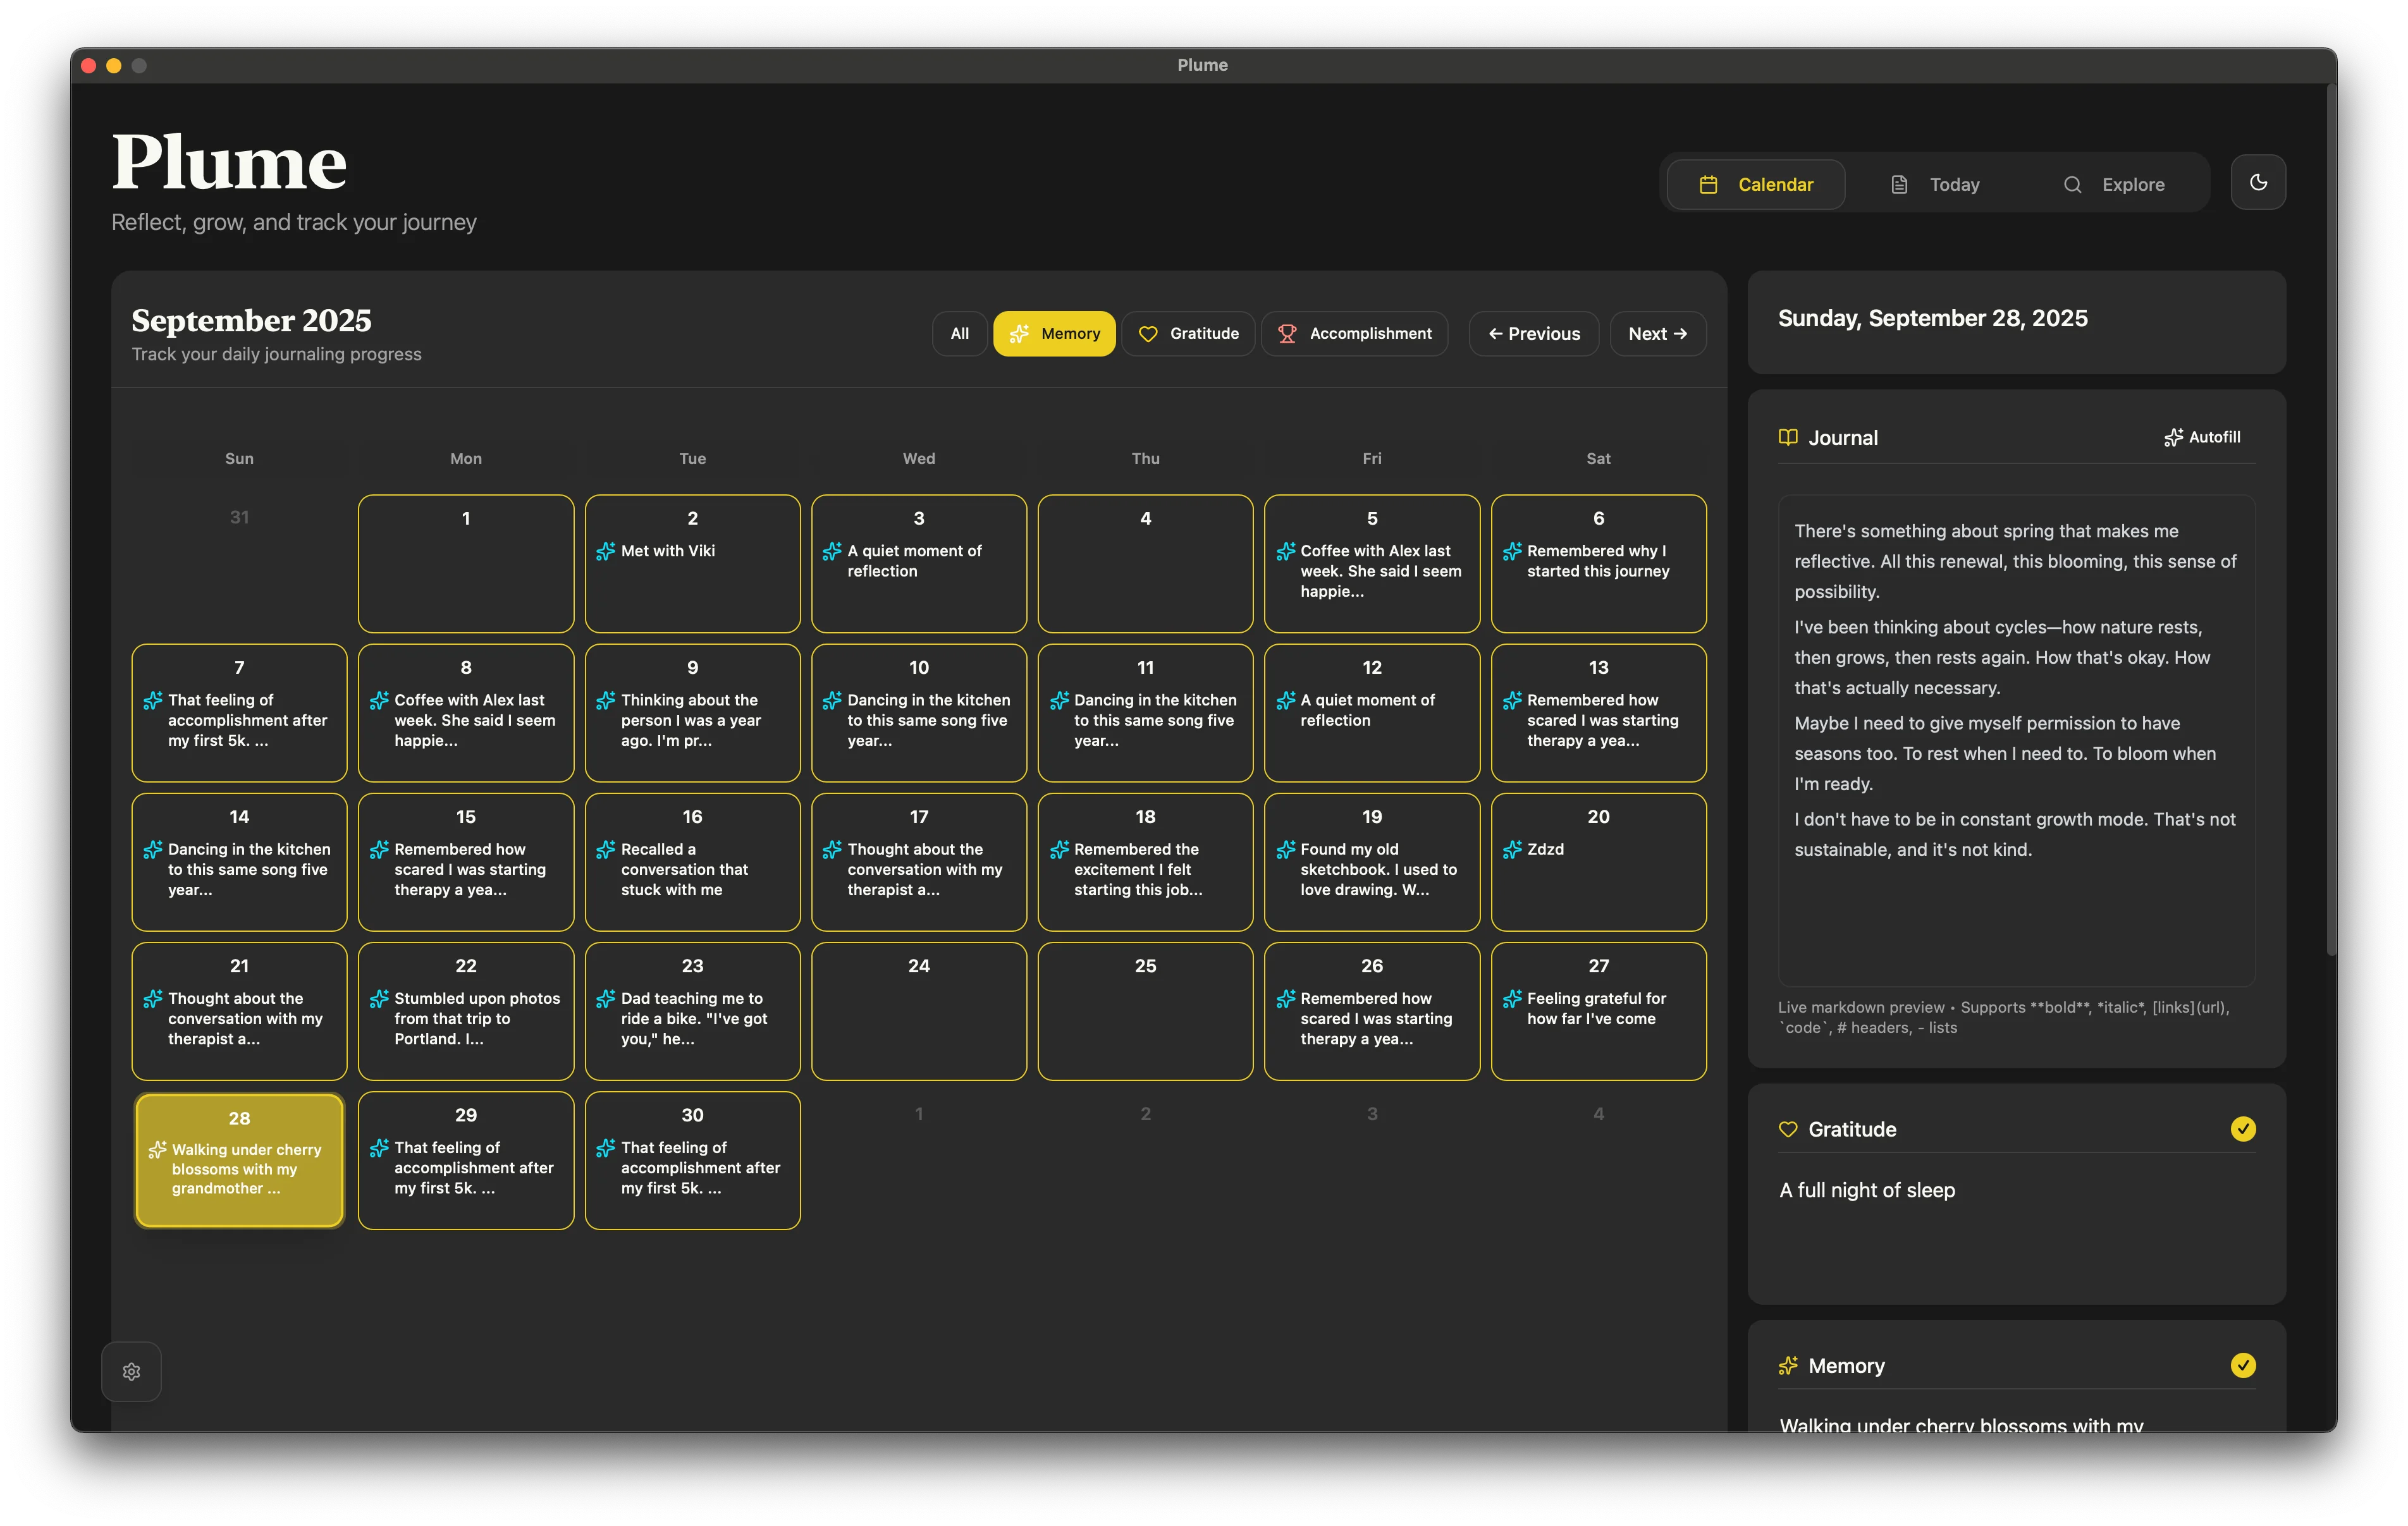Go to Previous month
2408x1526 pixels.
[x=1533, y=334]
